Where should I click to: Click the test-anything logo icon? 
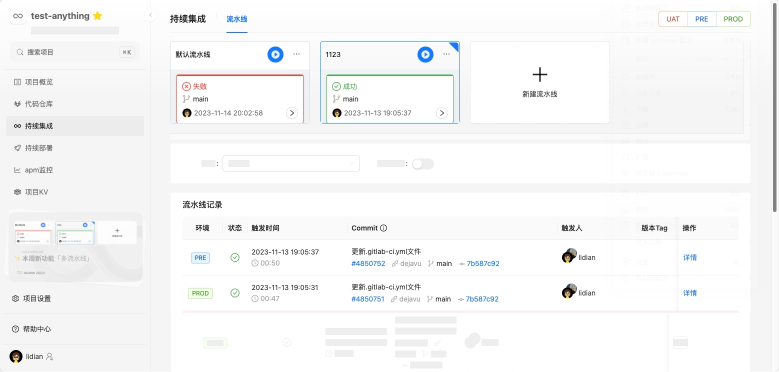click(18, 16)
